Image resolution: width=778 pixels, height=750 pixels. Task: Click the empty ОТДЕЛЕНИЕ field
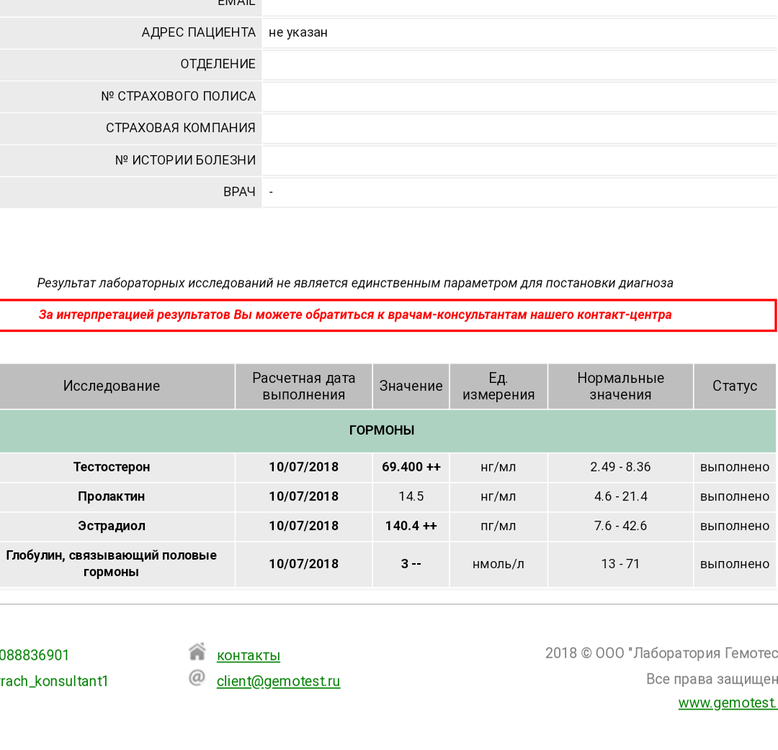(x=518, y=64)
